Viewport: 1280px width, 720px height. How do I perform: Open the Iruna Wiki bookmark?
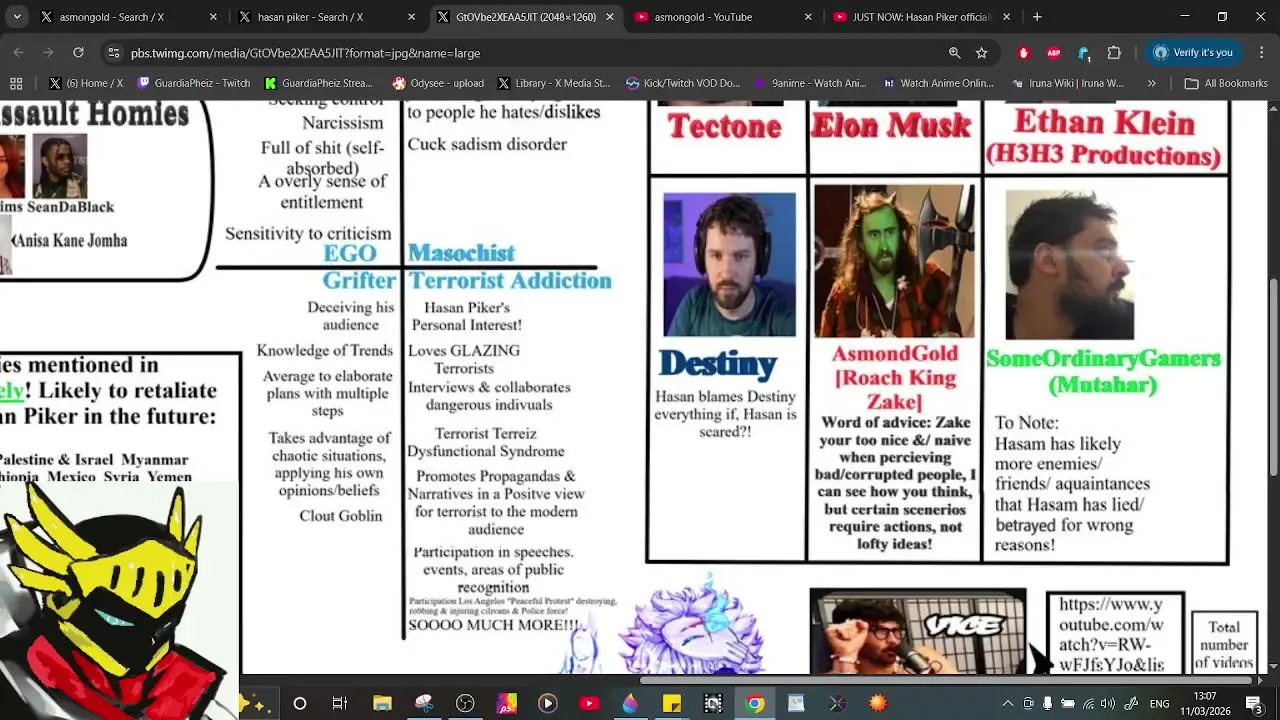pyautogui.click(x=1068, y=83)
